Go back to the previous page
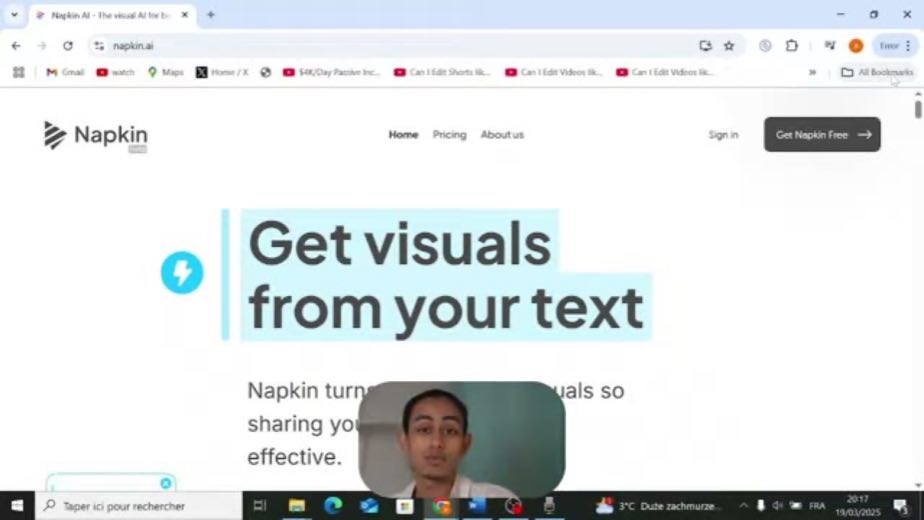 pos(16,45)
